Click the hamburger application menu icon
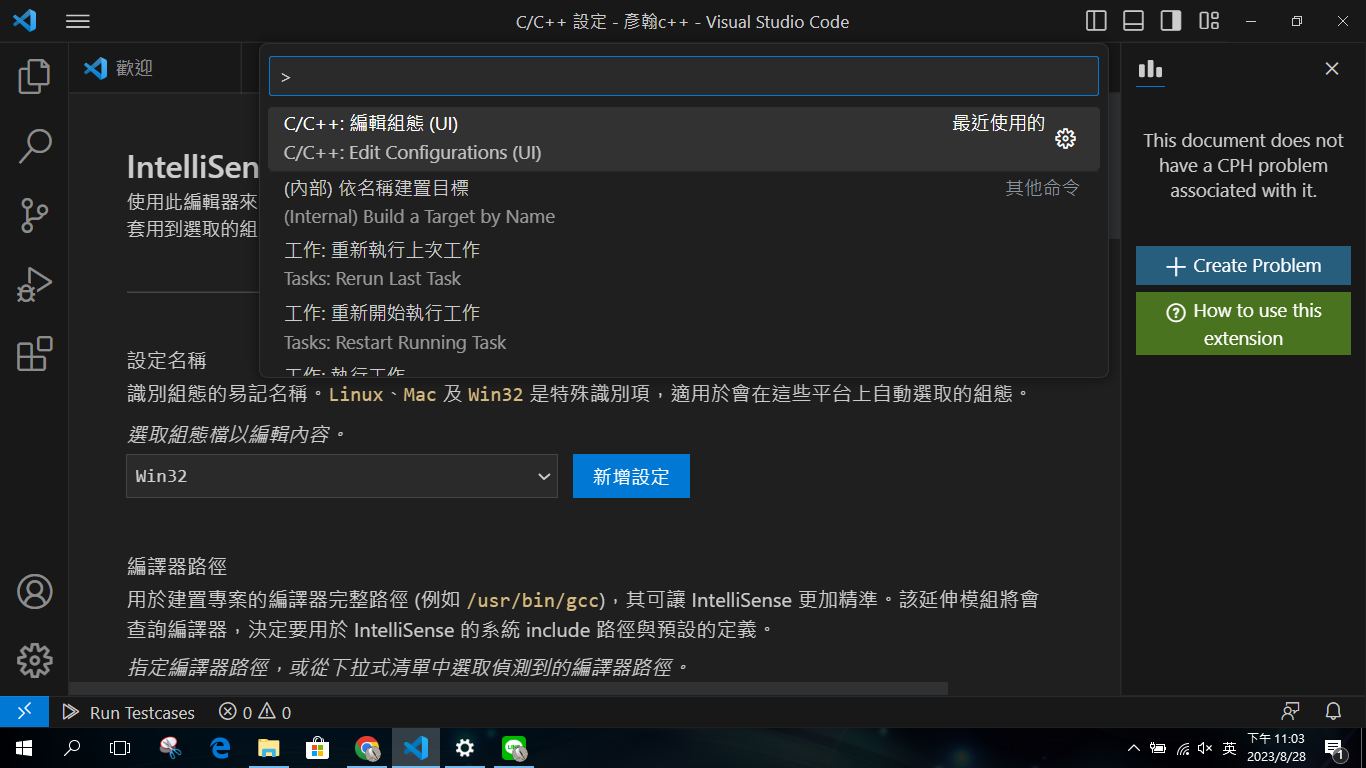Viewport: 1366px width, 768px height. pos(77,21)
